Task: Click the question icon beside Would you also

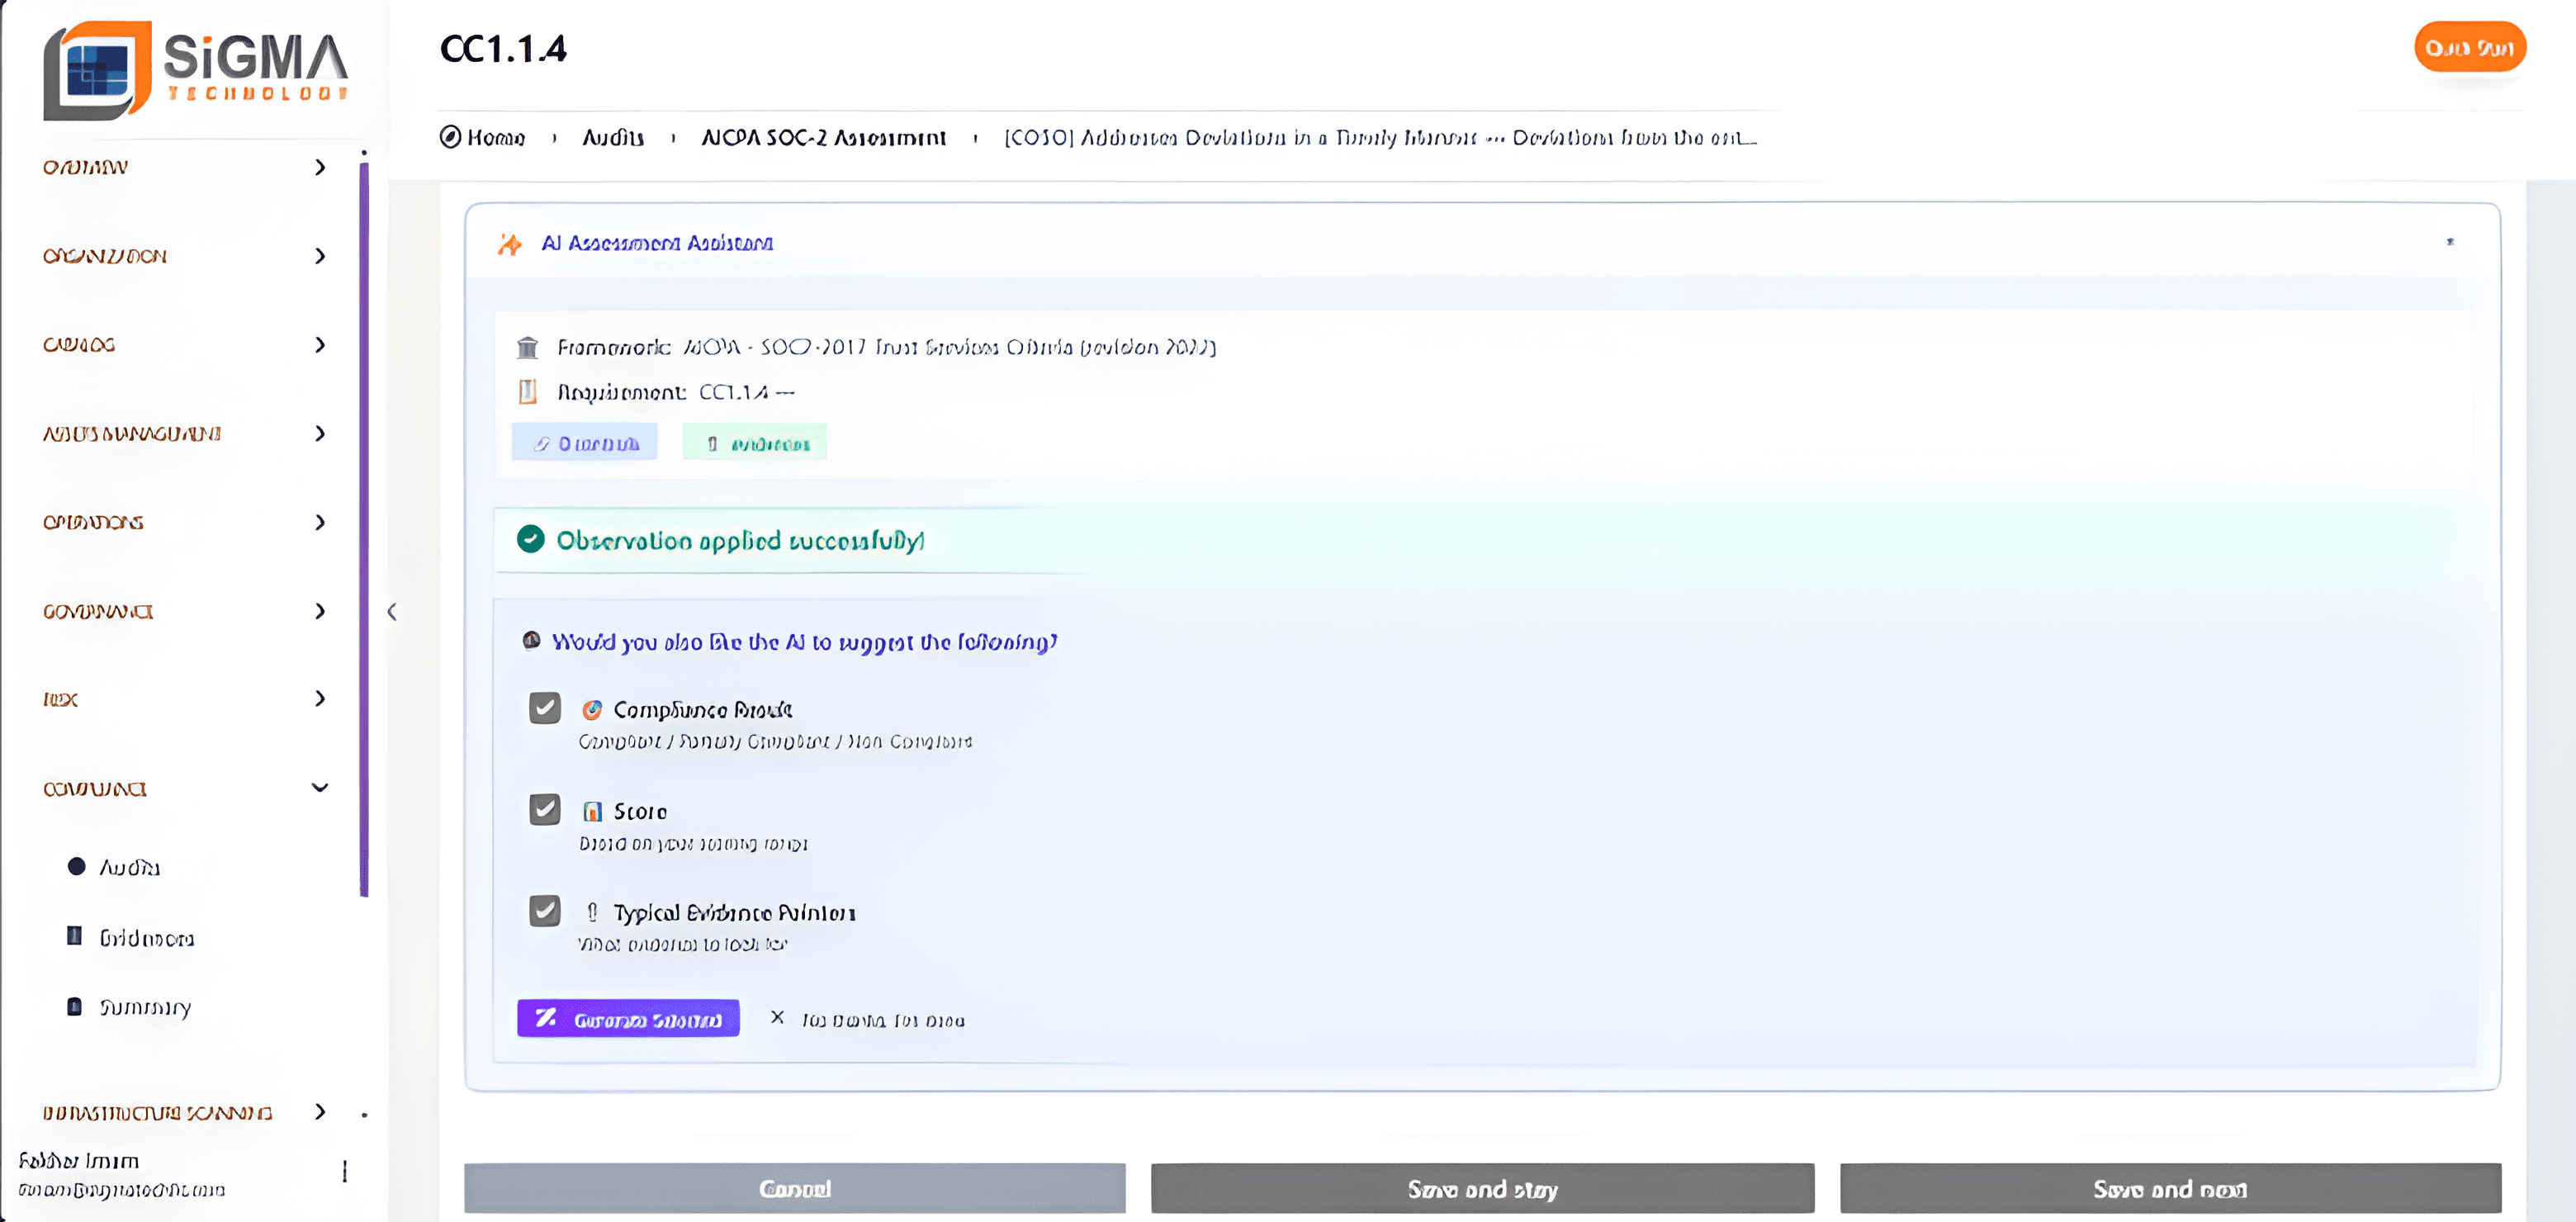Action: click(532, 640)
